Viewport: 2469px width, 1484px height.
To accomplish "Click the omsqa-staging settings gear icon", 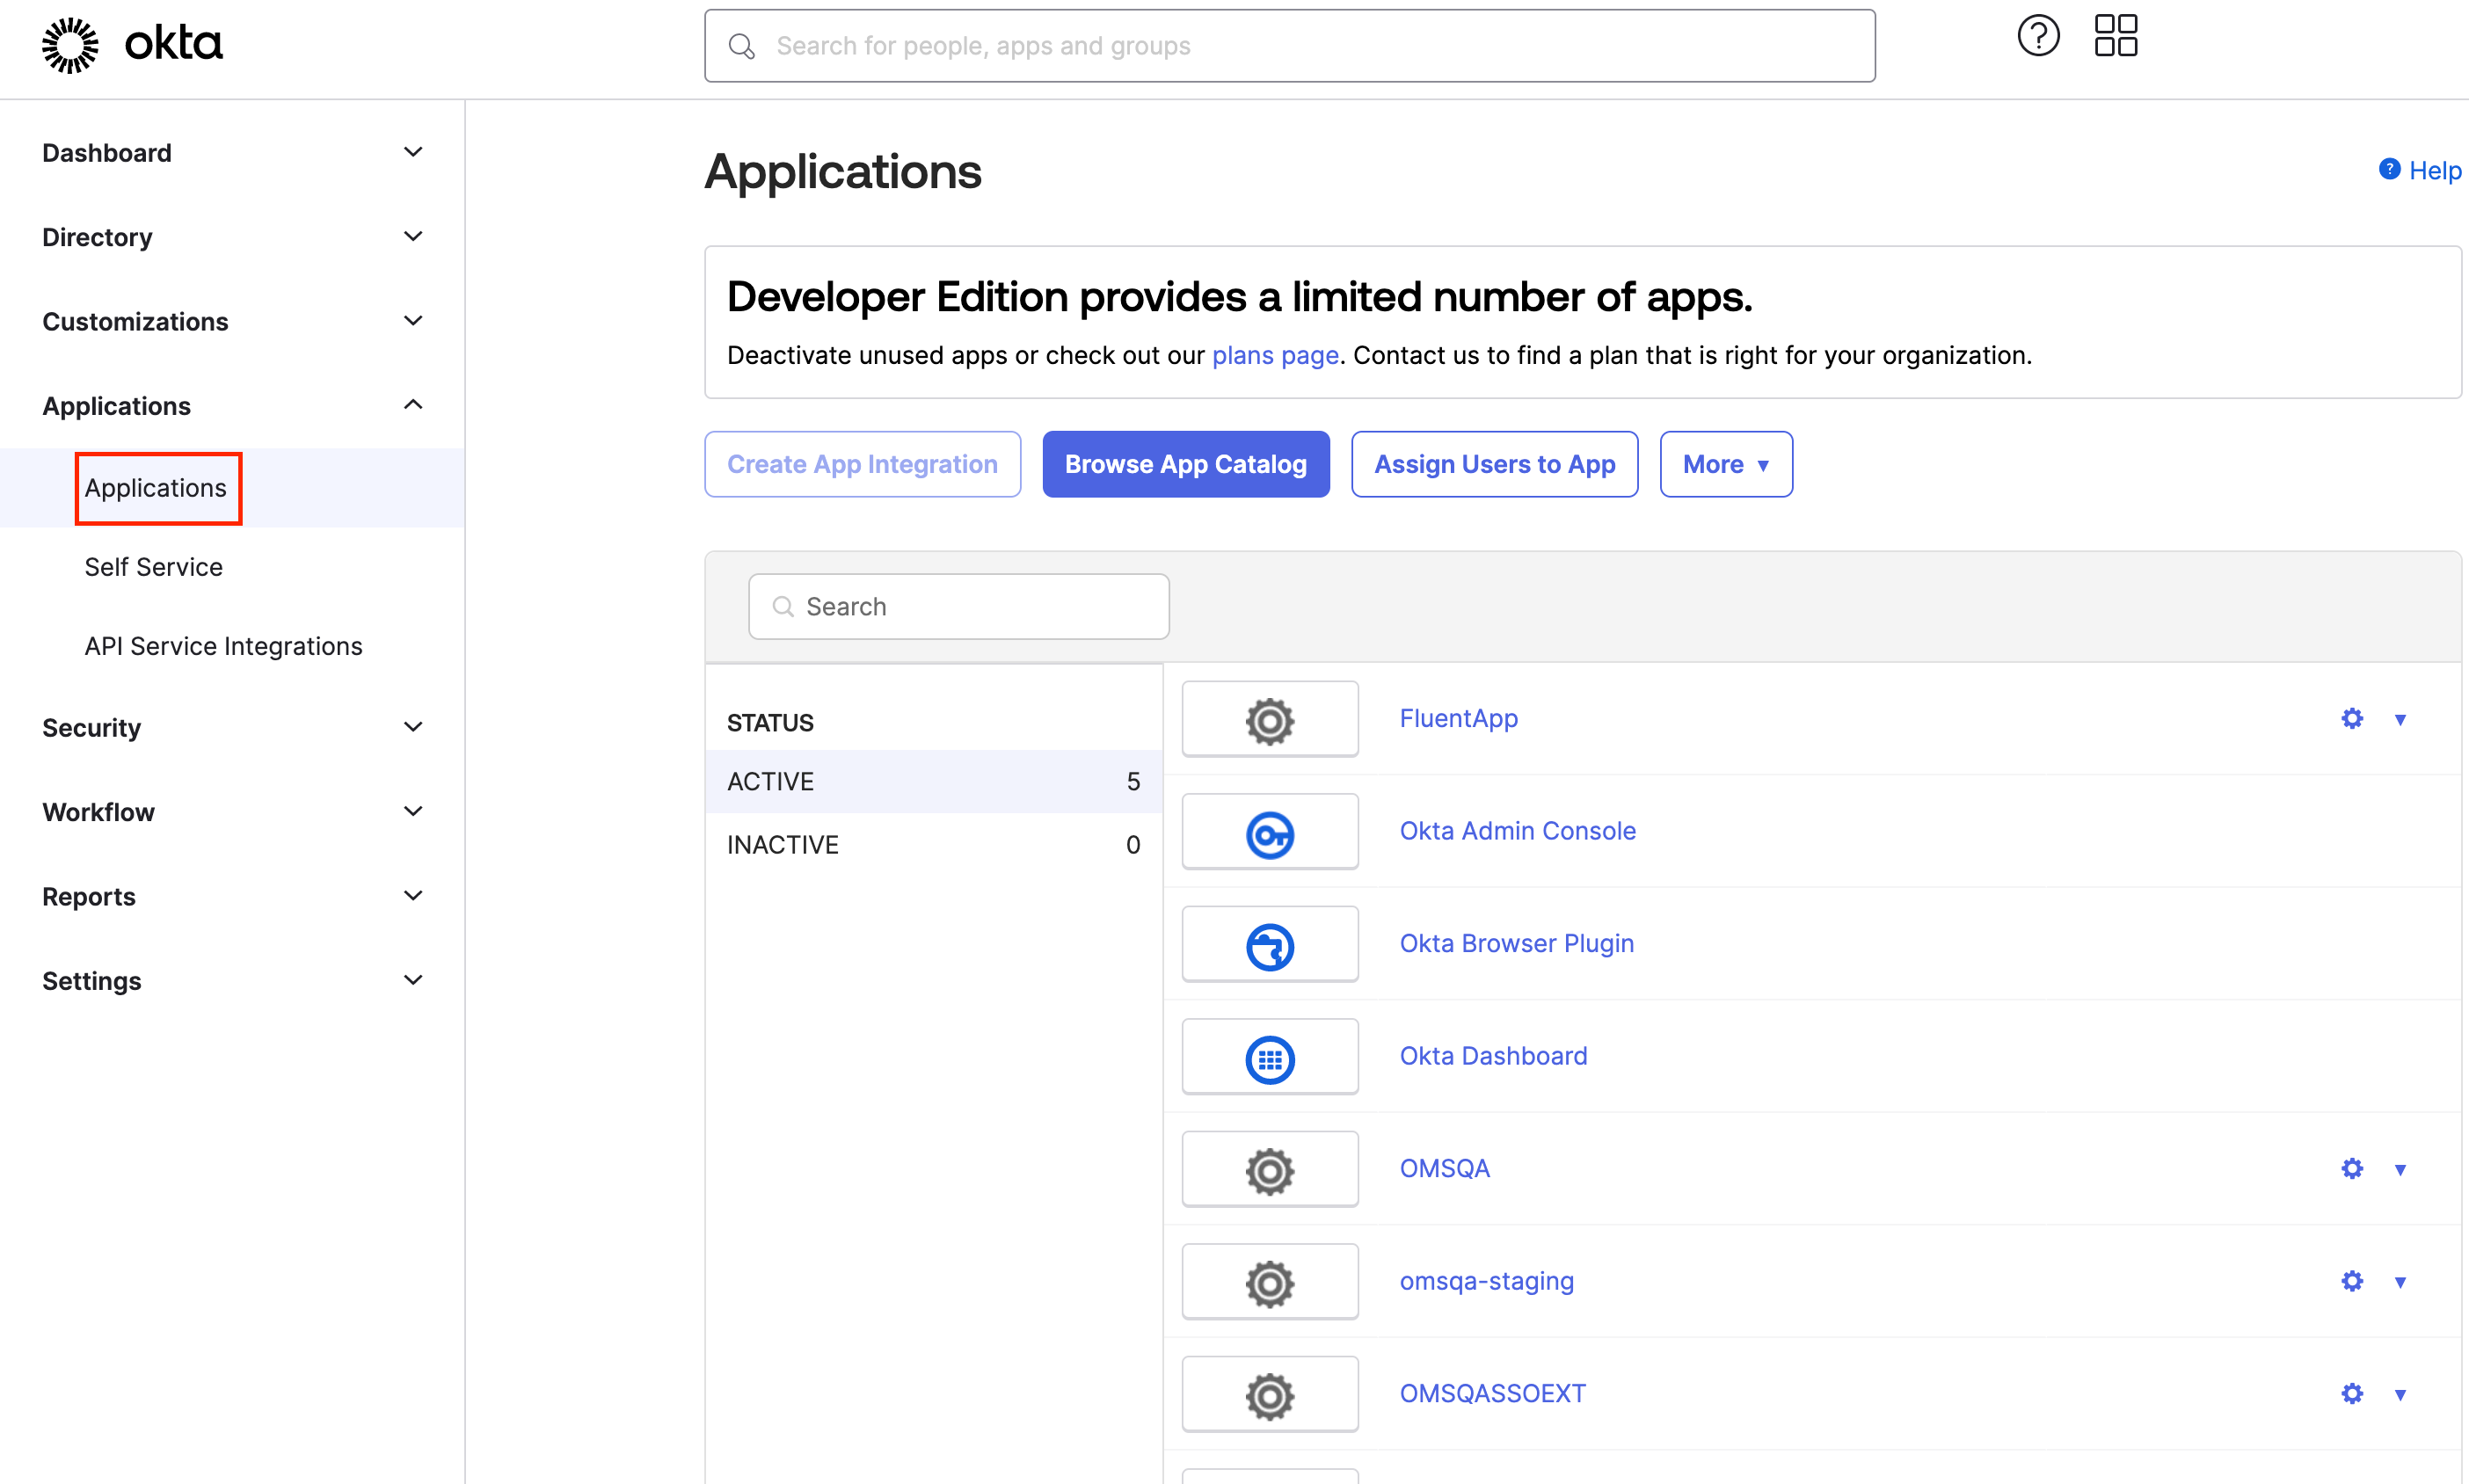I will click(x=2353, y=1281).
